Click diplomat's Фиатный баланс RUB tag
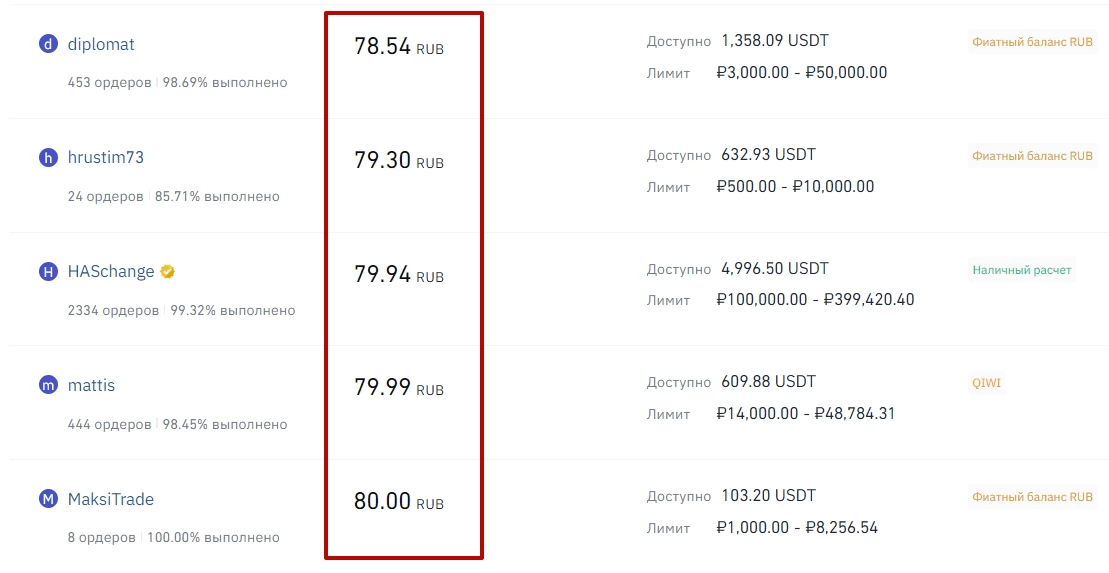1109x573 pixels. point(1032,43)
